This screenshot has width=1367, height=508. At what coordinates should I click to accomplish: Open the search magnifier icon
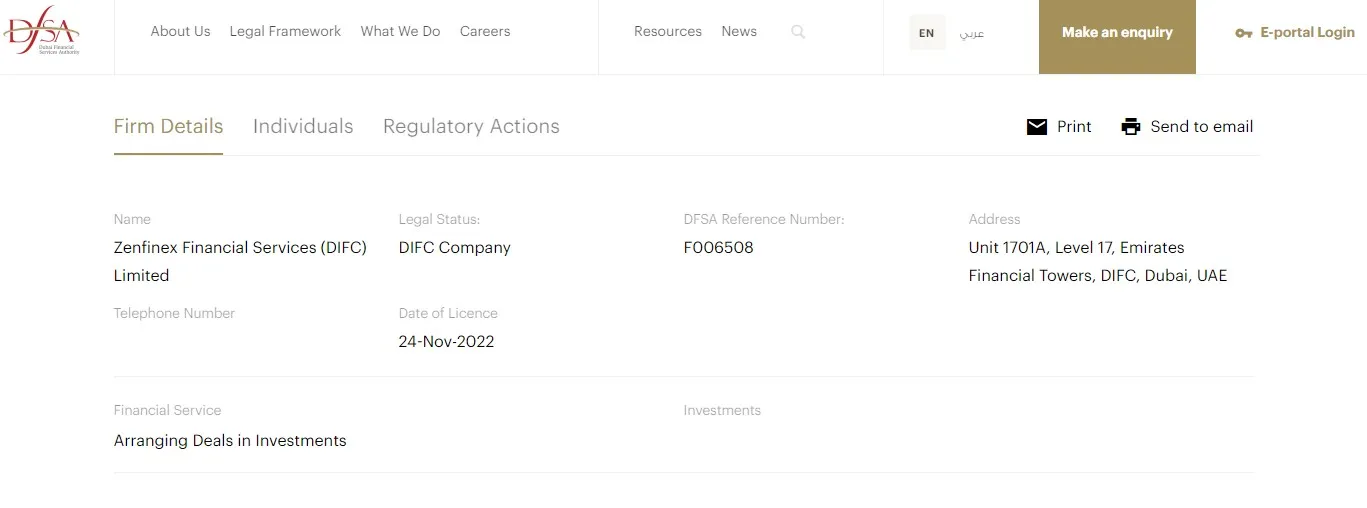coord(797,32)
